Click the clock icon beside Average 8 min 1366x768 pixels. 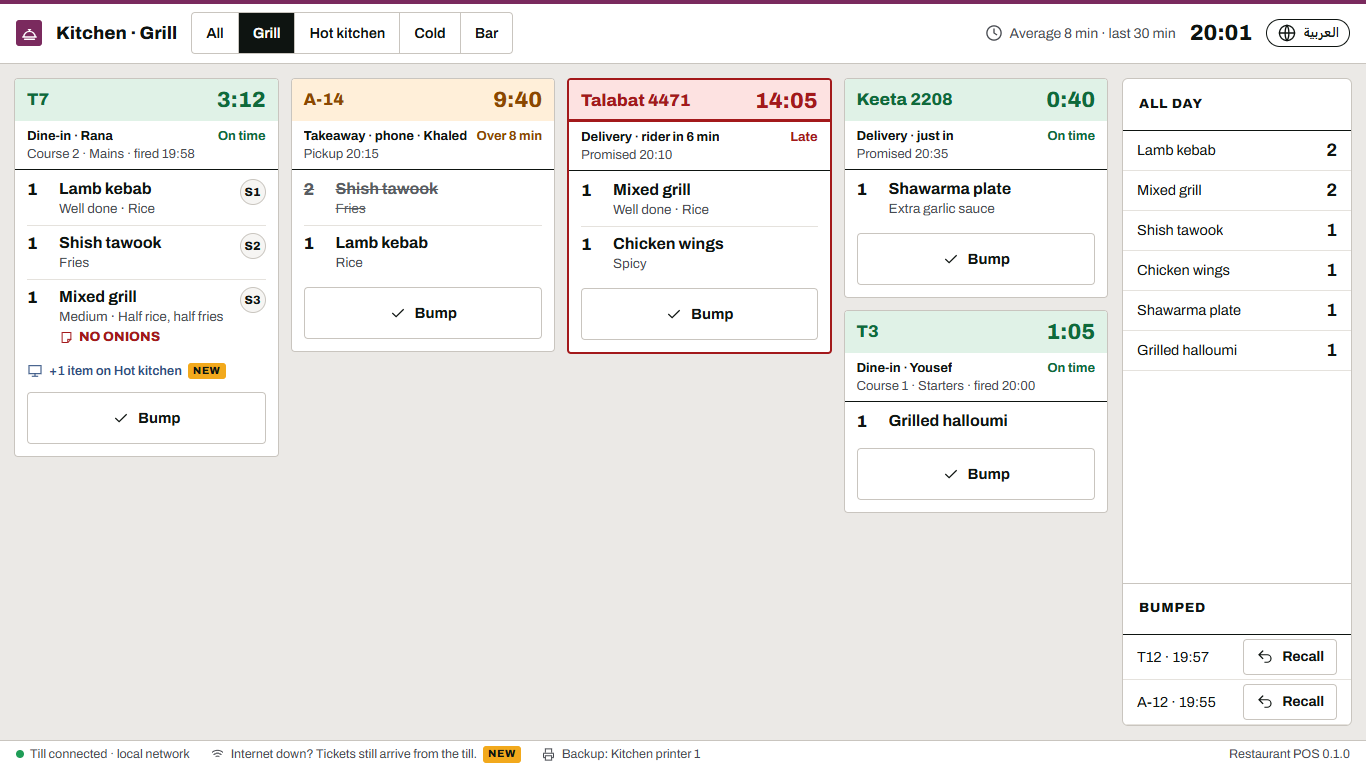(994, 33)
